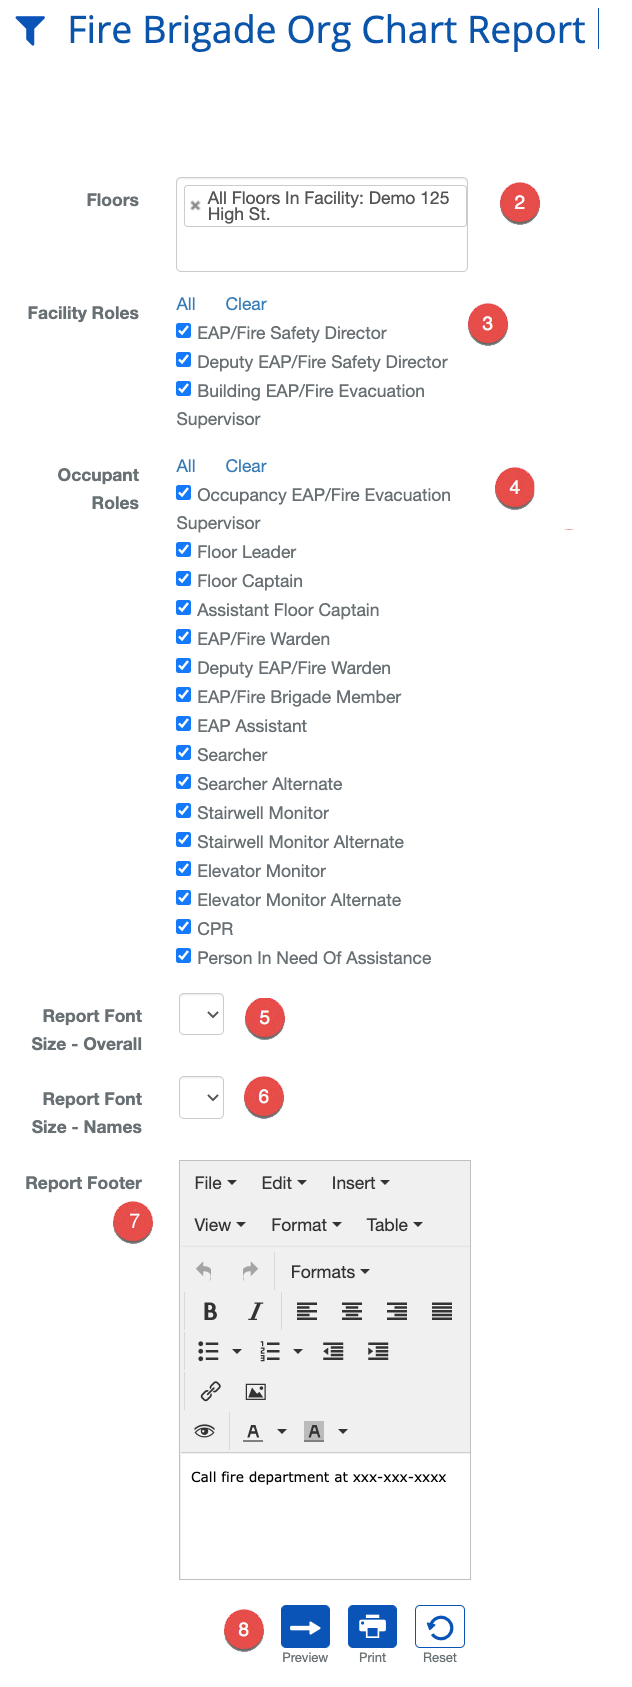Toggle bold formatting in the footer editor
This screenshot has height=1687, width=632.
[209, 1311]
